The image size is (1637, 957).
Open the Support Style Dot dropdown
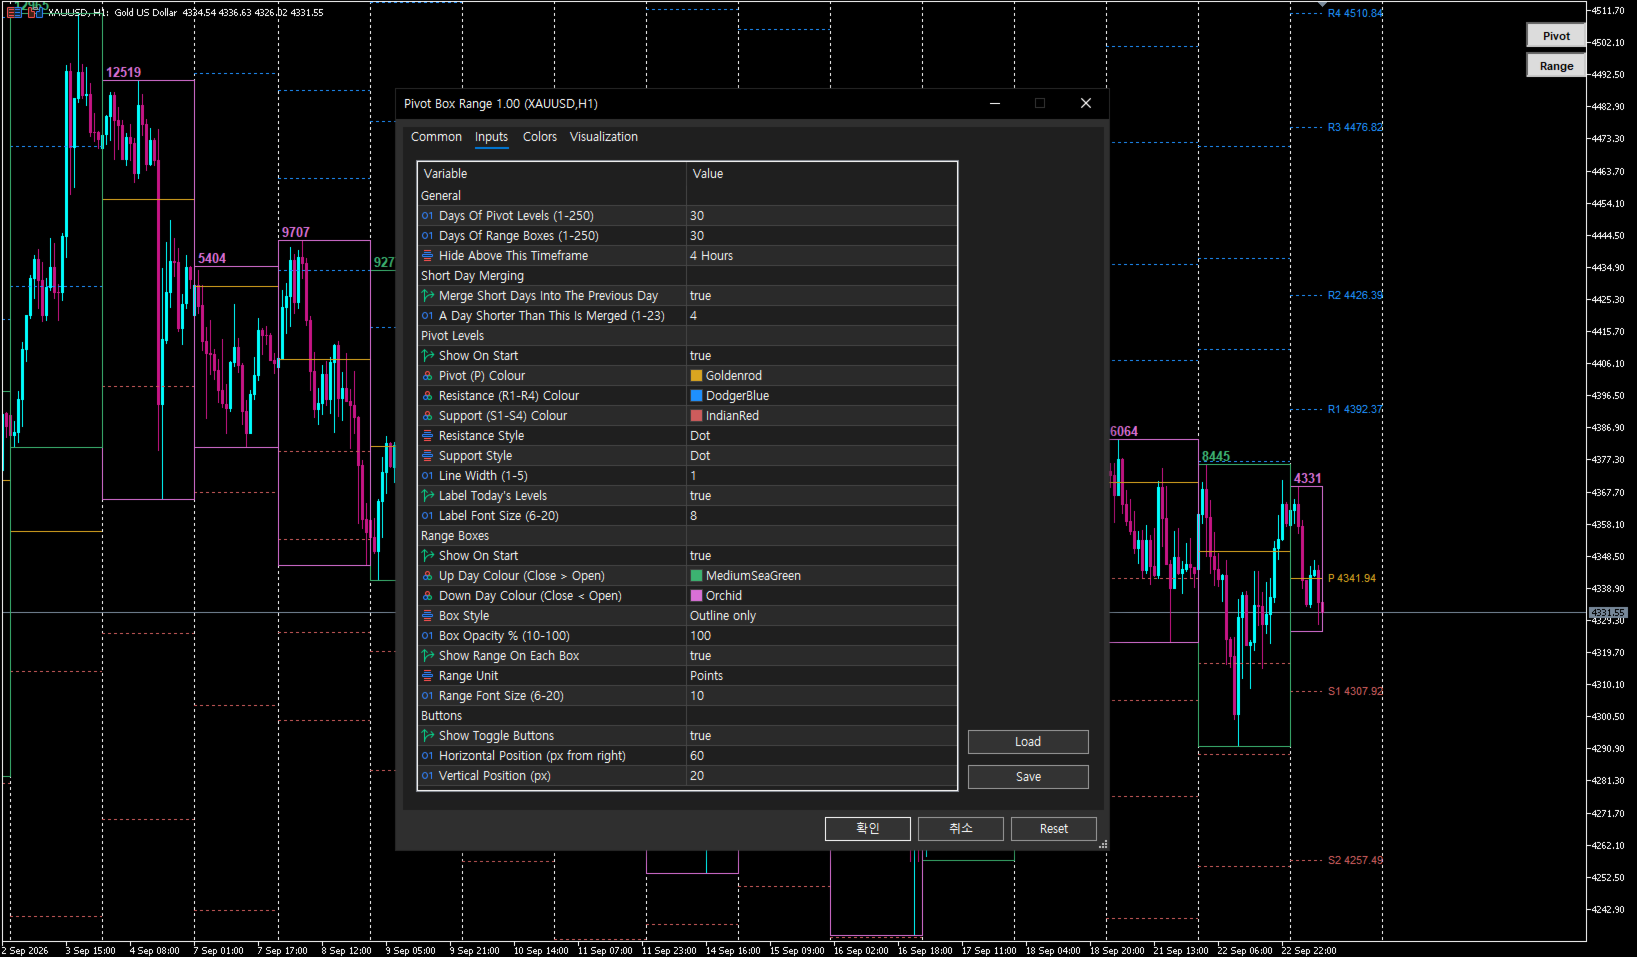coord(821,456)
